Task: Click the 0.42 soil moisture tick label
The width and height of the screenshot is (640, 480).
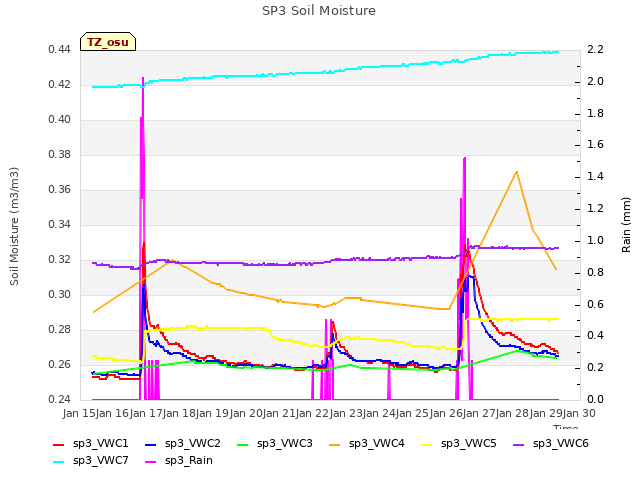Action: [x=59, y=85]
